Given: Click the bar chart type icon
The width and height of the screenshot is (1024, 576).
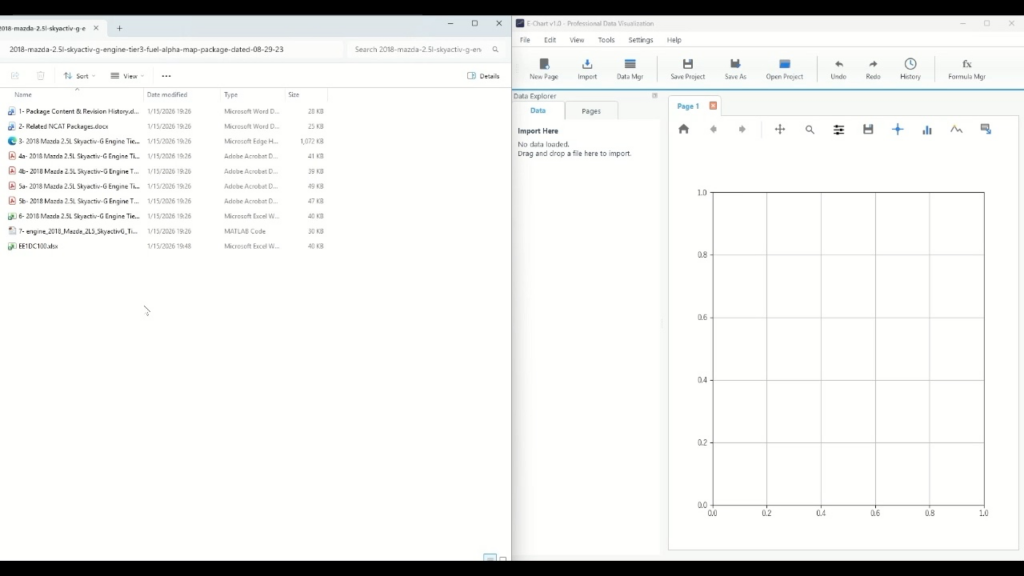Looking at the screenshot, I should tap(927, 129).
